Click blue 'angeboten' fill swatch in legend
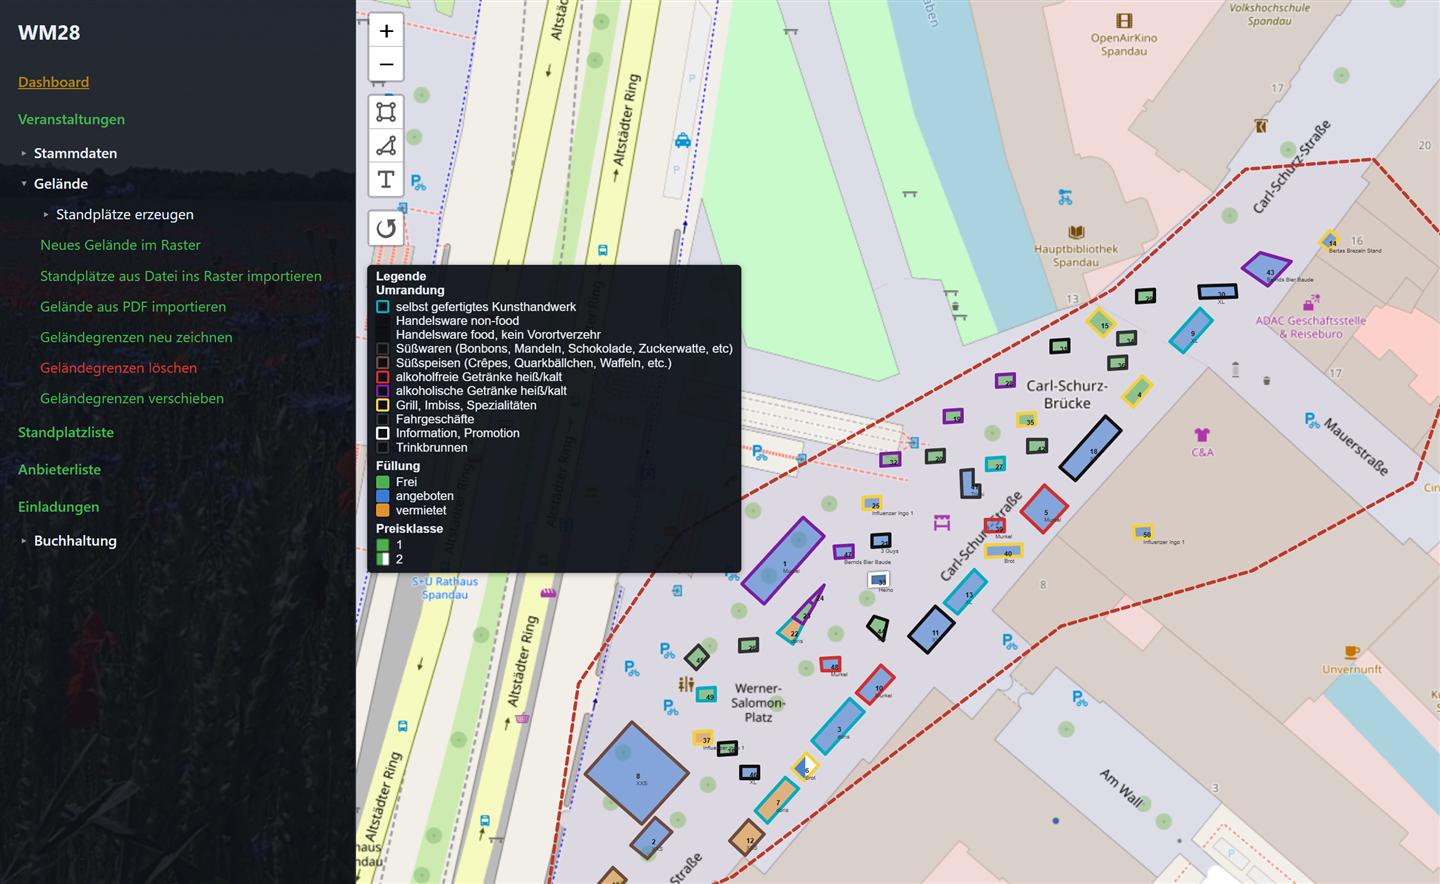This screenshot has width=1440, height=884. (383, 496)
